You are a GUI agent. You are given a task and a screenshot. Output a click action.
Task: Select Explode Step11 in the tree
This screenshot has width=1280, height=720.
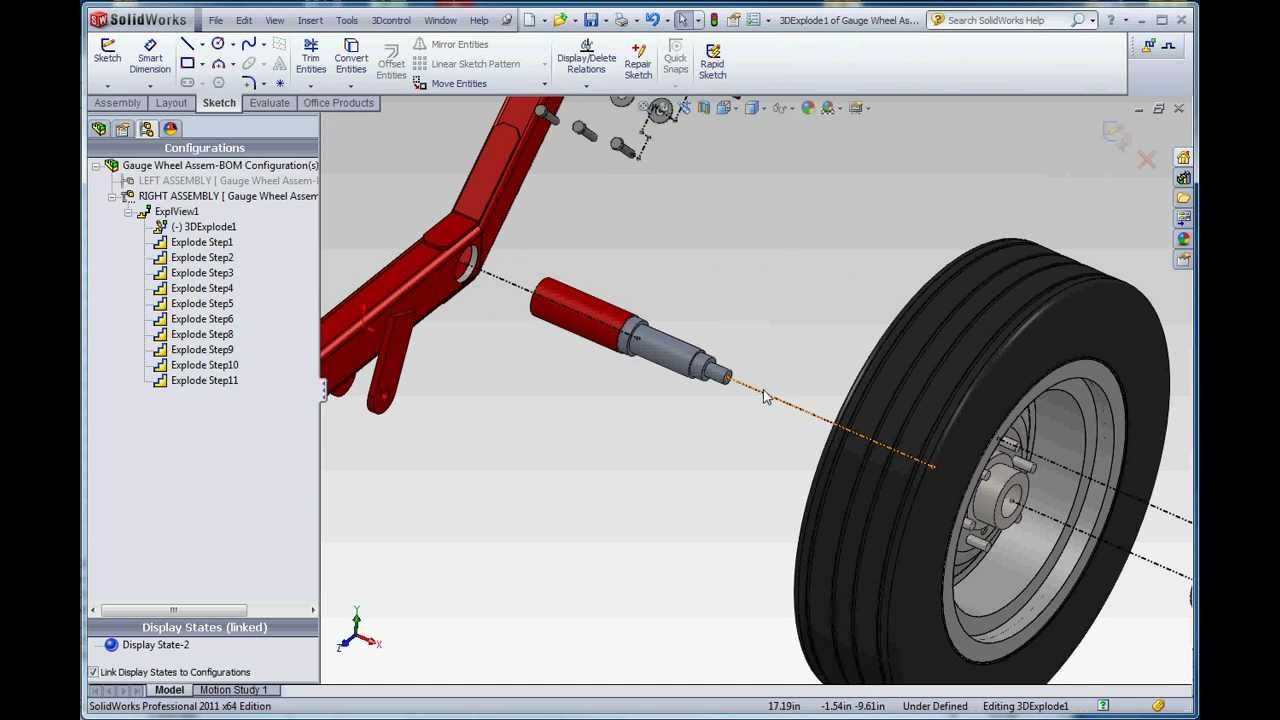click(204, 380)
